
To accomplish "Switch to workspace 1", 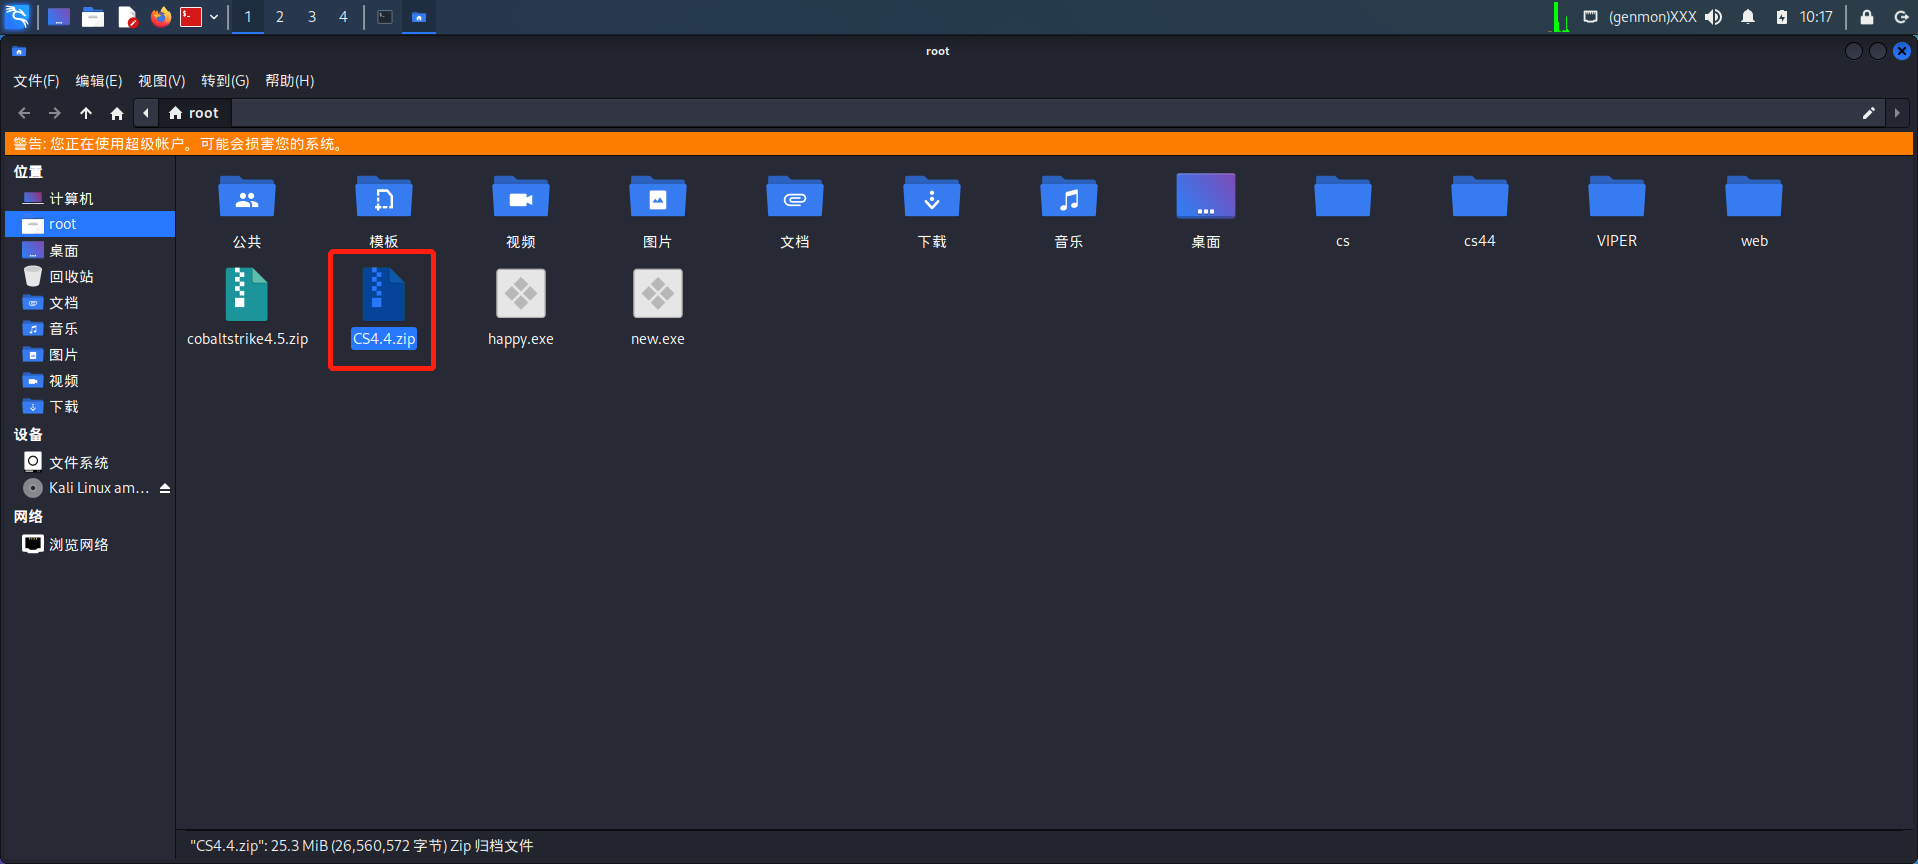I will coord(248,17).
